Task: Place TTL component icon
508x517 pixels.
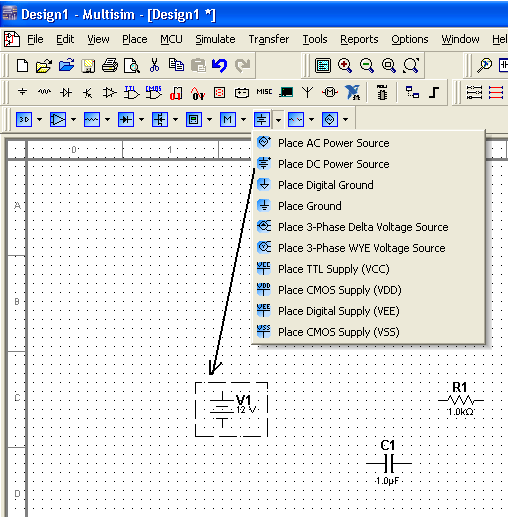Action: tap(132, 92)
